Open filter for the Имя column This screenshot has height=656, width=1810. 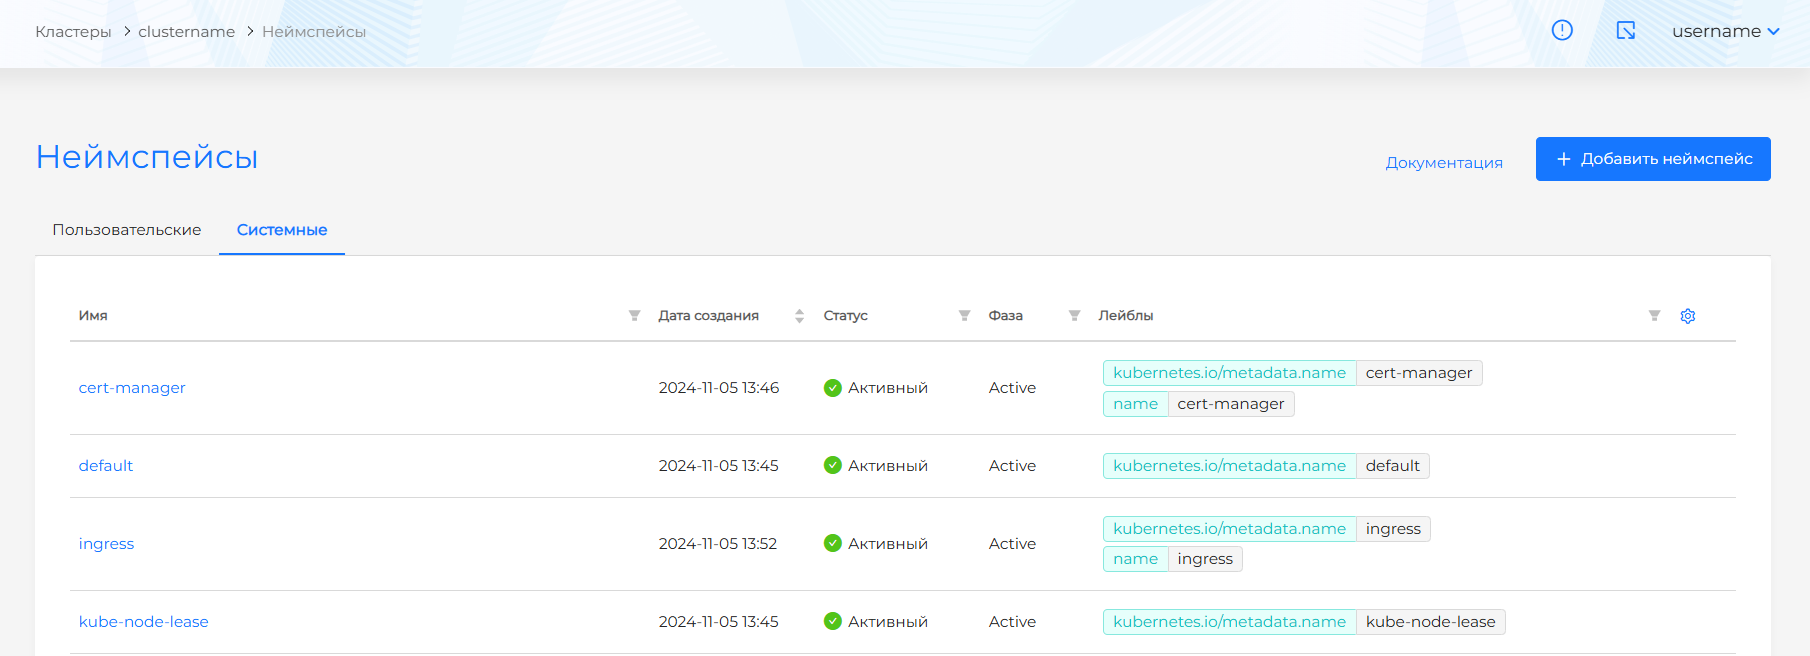(x=634, y=316)
